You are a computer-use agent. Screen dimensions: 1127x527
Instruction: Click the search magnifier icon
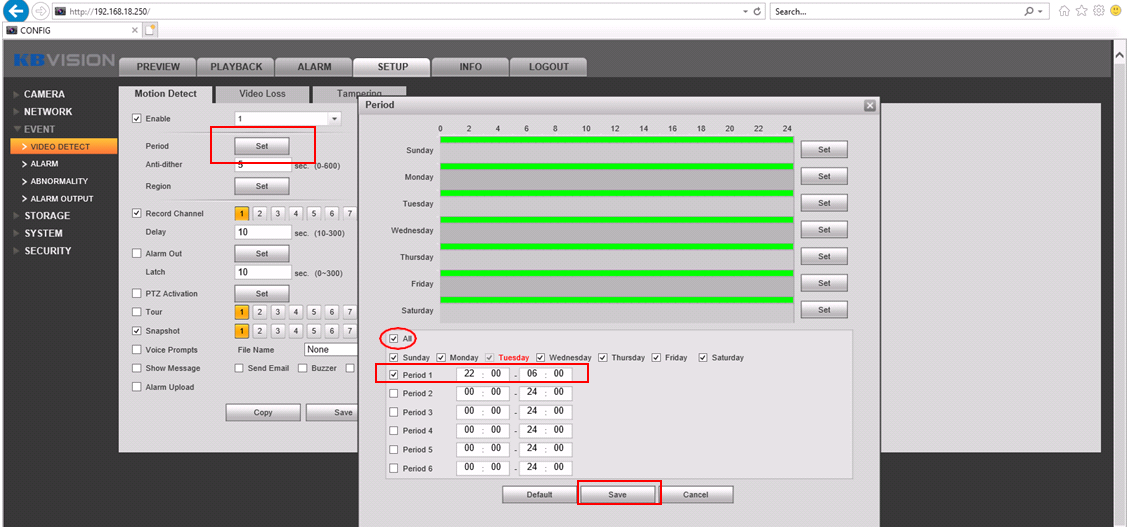[1029, 11]
